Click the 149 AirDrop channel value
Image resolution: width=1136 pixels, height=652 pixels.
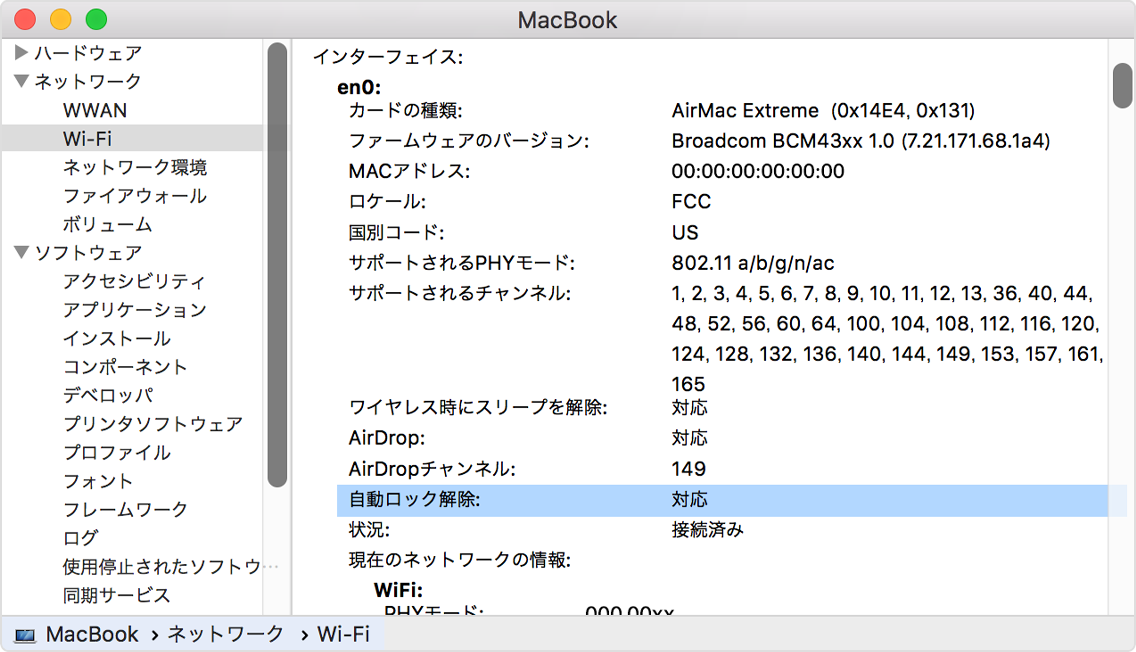688,469
